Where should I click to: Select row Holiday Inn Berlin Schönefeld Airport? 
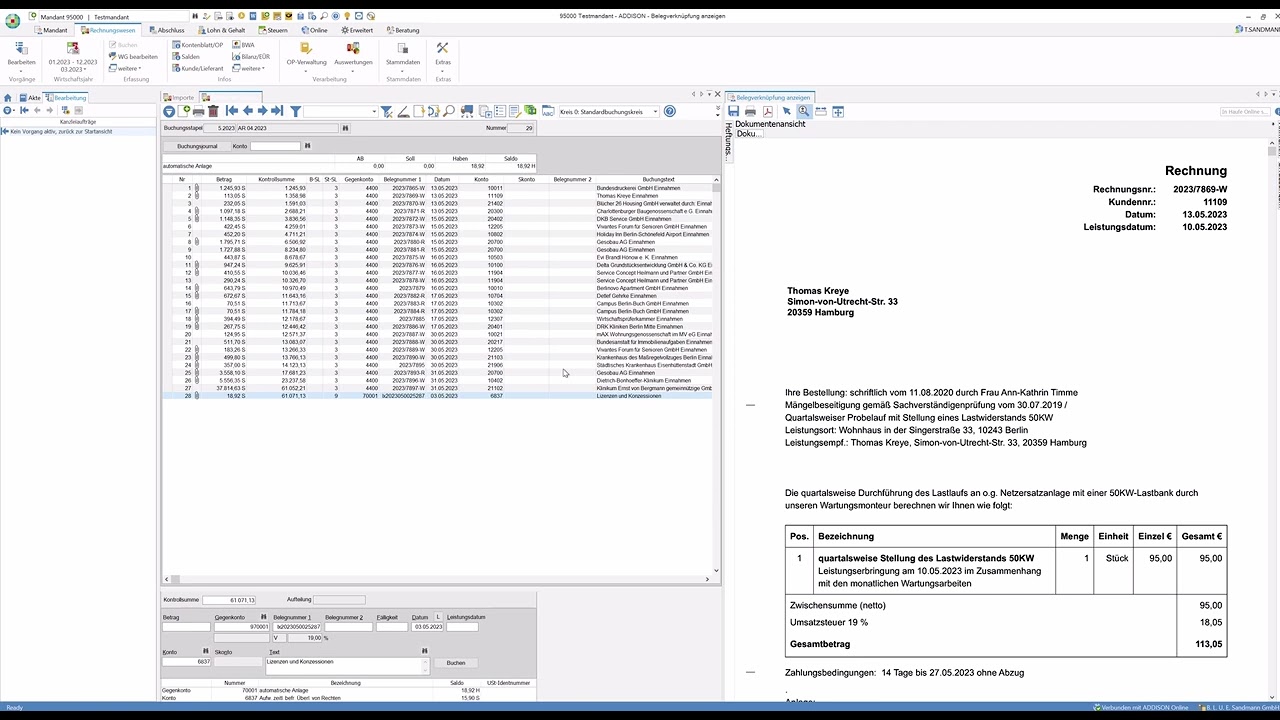[438, 234]
